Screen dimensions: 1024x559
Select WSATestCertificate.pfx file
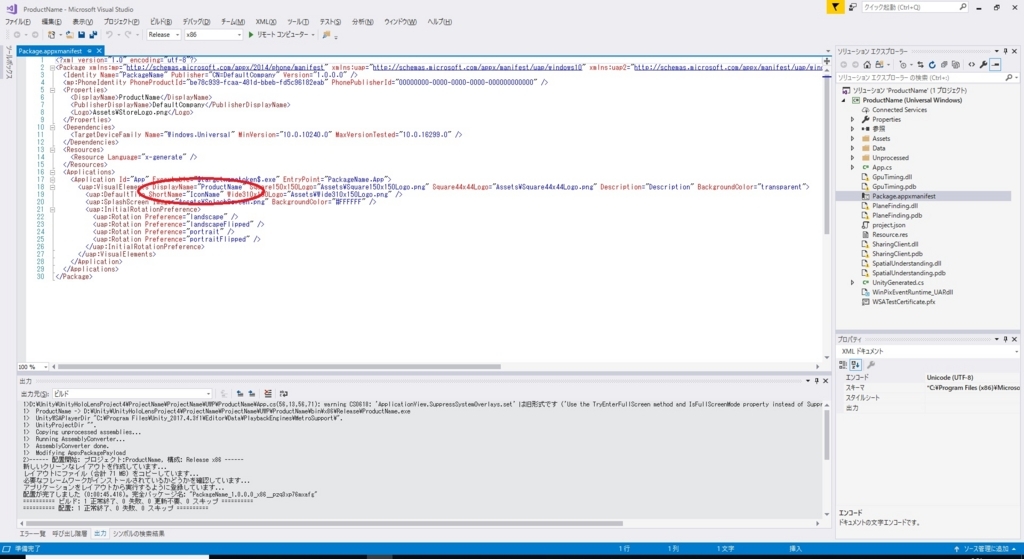coord(903,302)
